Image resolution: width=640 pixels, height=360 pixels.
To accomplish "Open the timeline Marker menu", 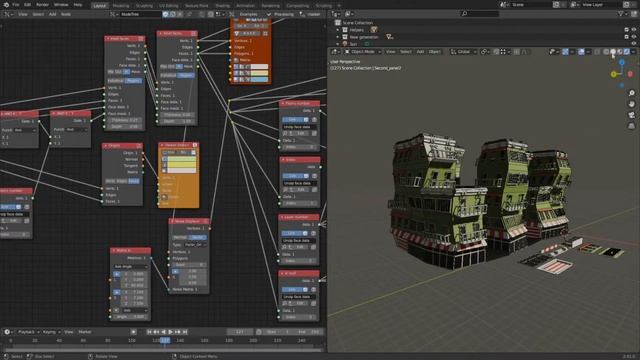I will click(x=84, y=332).
